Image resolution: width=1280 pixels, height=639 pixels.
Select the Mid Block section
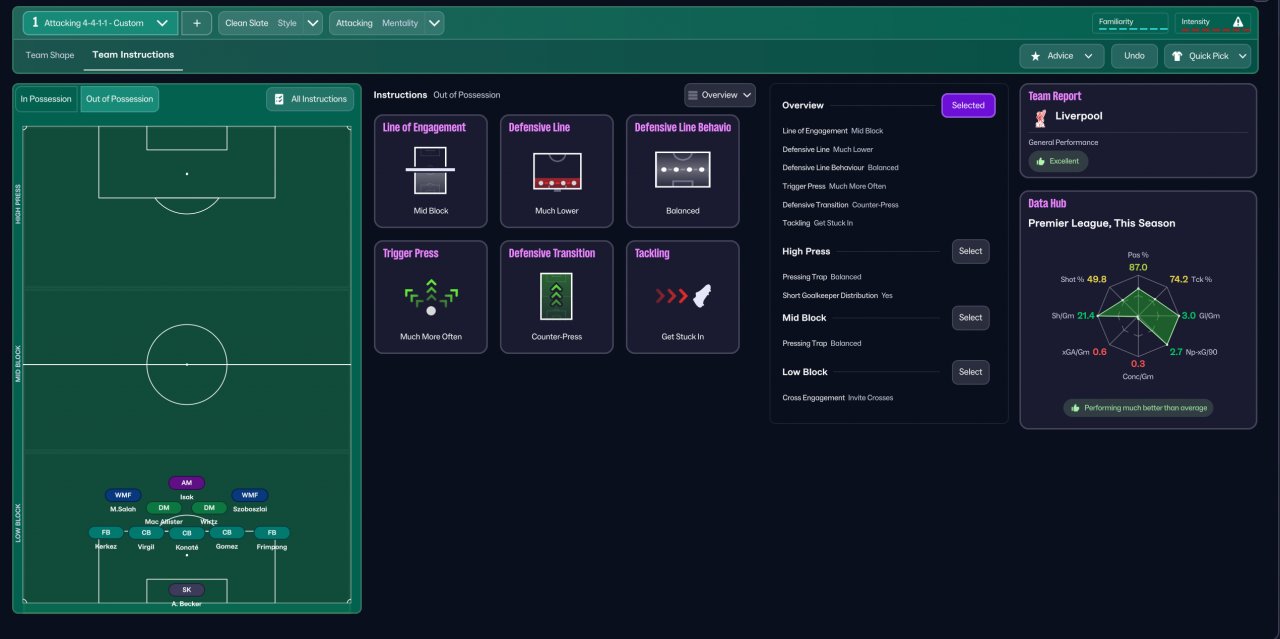[x=970, y=317]
